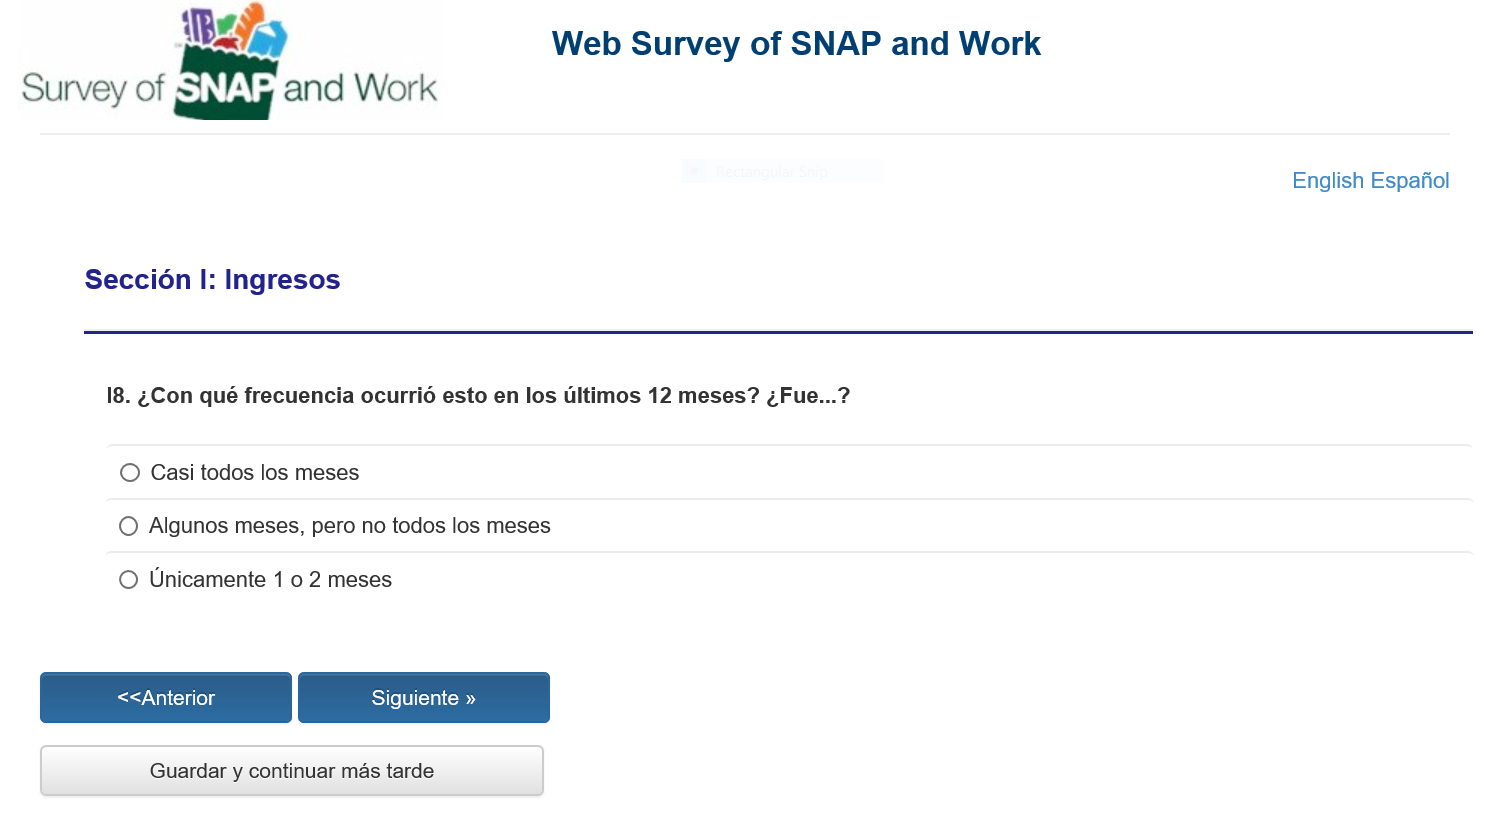The height and width of the screenshot is (814, 1493).
Task: Switch survey language to Español
Action: 1410,181
